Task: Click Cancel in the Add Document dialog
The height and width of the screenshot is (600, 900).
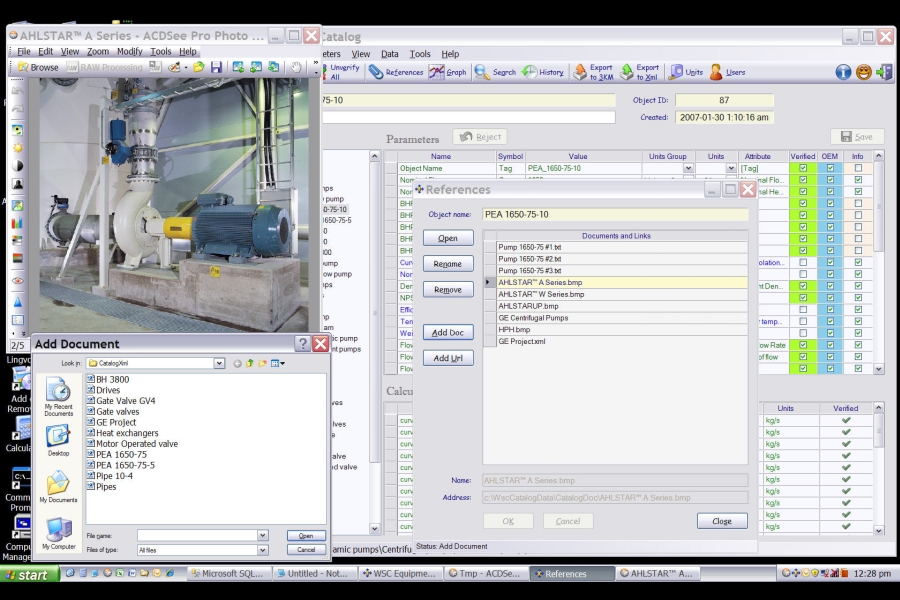Action: [x=306, y=549]
